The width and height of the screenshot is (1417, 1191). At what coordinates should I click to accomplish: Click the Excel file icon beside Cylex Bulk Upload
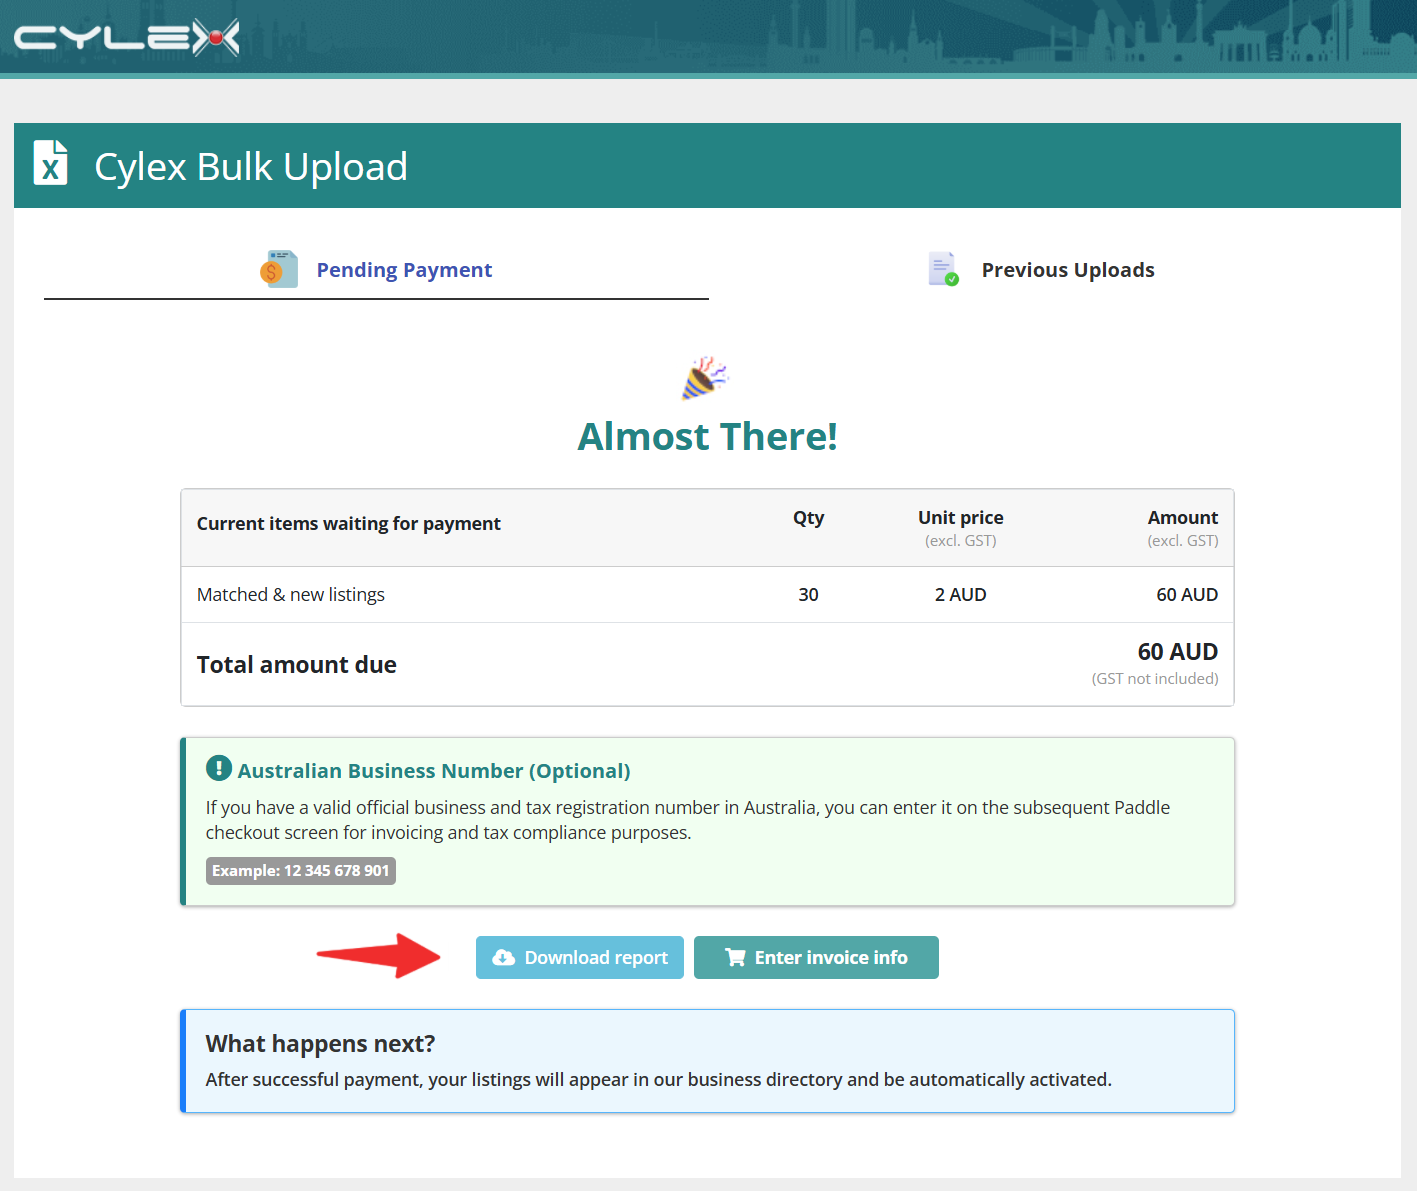[x=50, y=163]
